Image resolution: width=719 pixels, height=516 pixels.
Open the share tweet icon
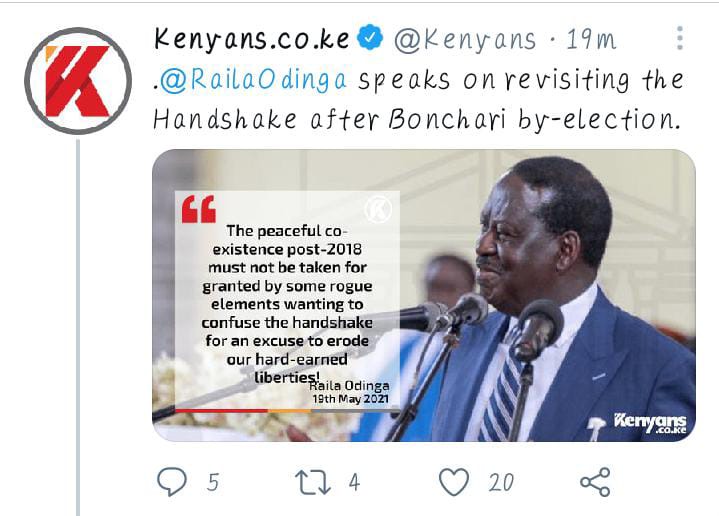pos(595,482)
